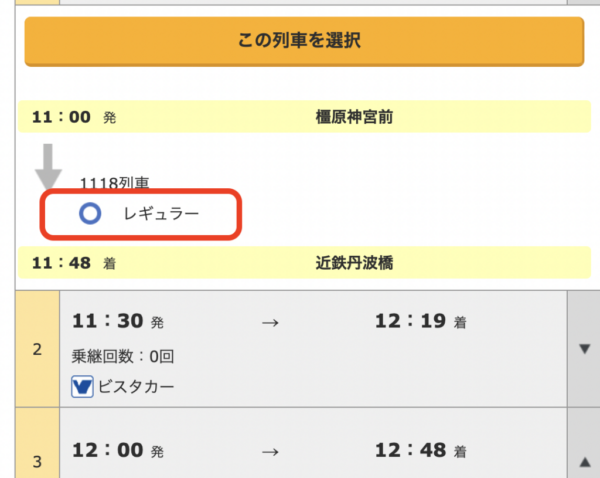The image size is (600, 478).
Task: Click the 近鉄丹波橋 arrival station name
Action: click(353, 264)
